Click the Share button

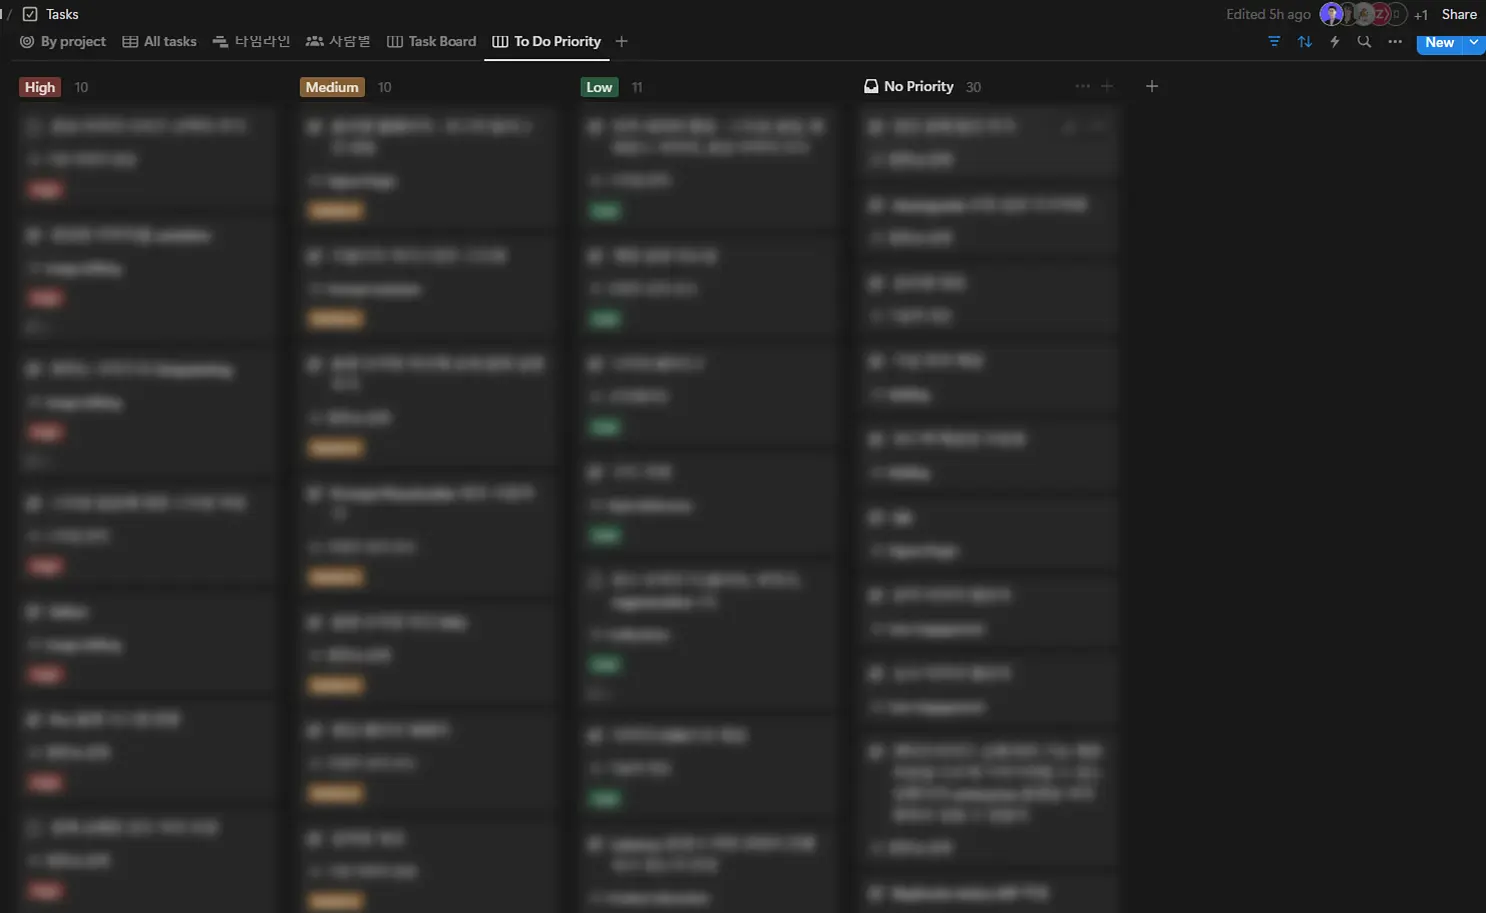coord(1459,14)
